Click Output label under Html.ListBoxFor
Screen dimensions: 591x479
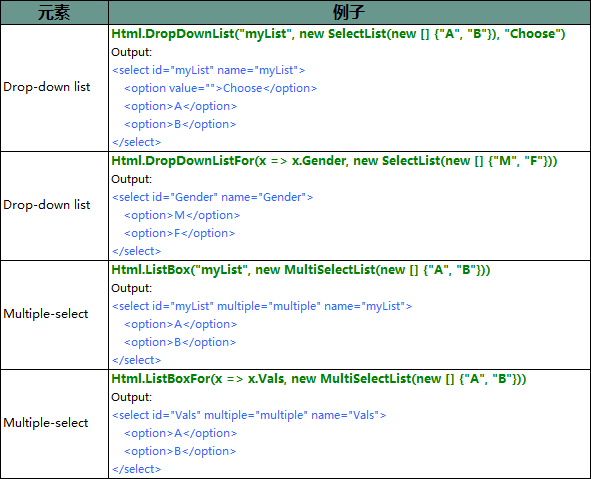pyautogui.click(x=131, y=397)
